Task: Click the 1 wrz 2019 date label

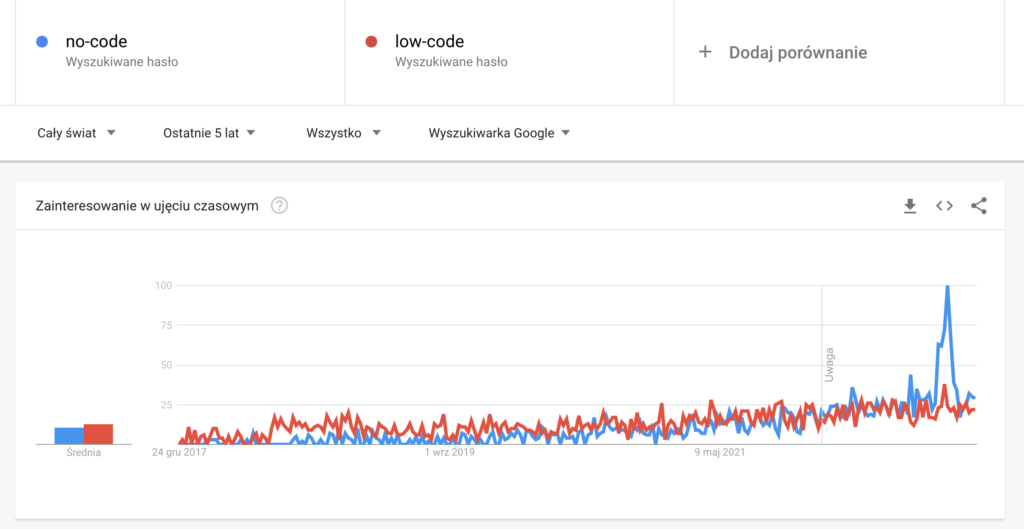Action: click(x=449, y=453)
